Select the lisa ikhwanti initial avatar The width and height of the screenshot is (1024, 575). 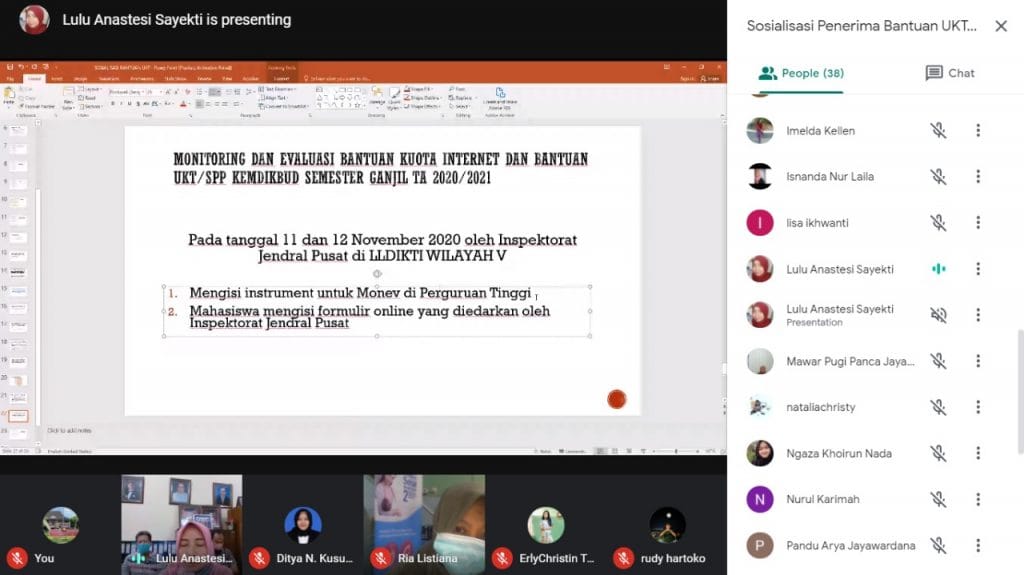(x=760, y=223)
